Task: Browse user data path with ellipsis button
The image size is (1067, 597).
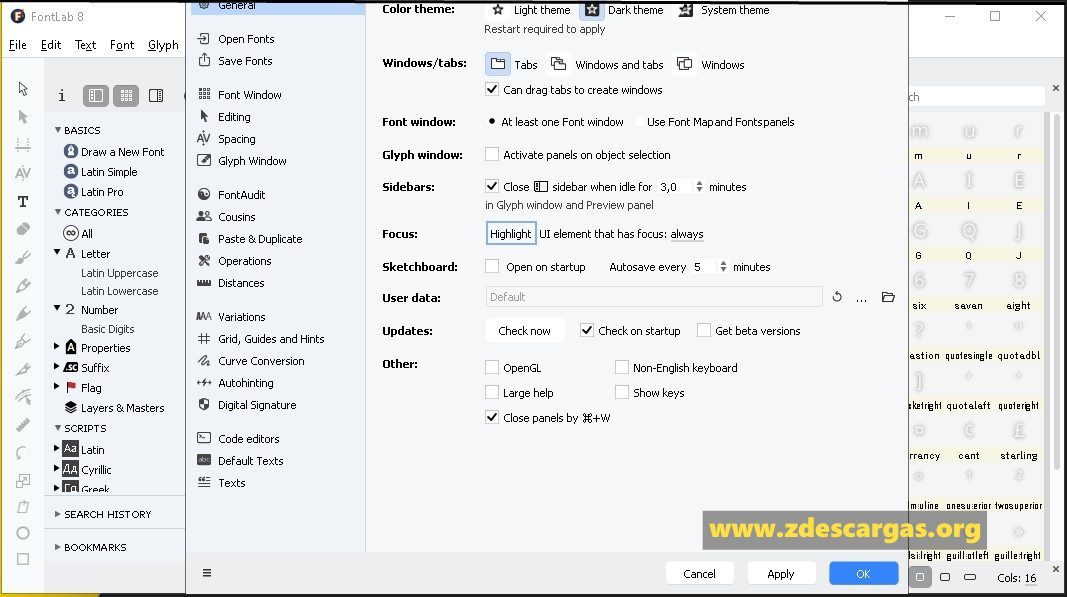Action: (x=861, y=298)
